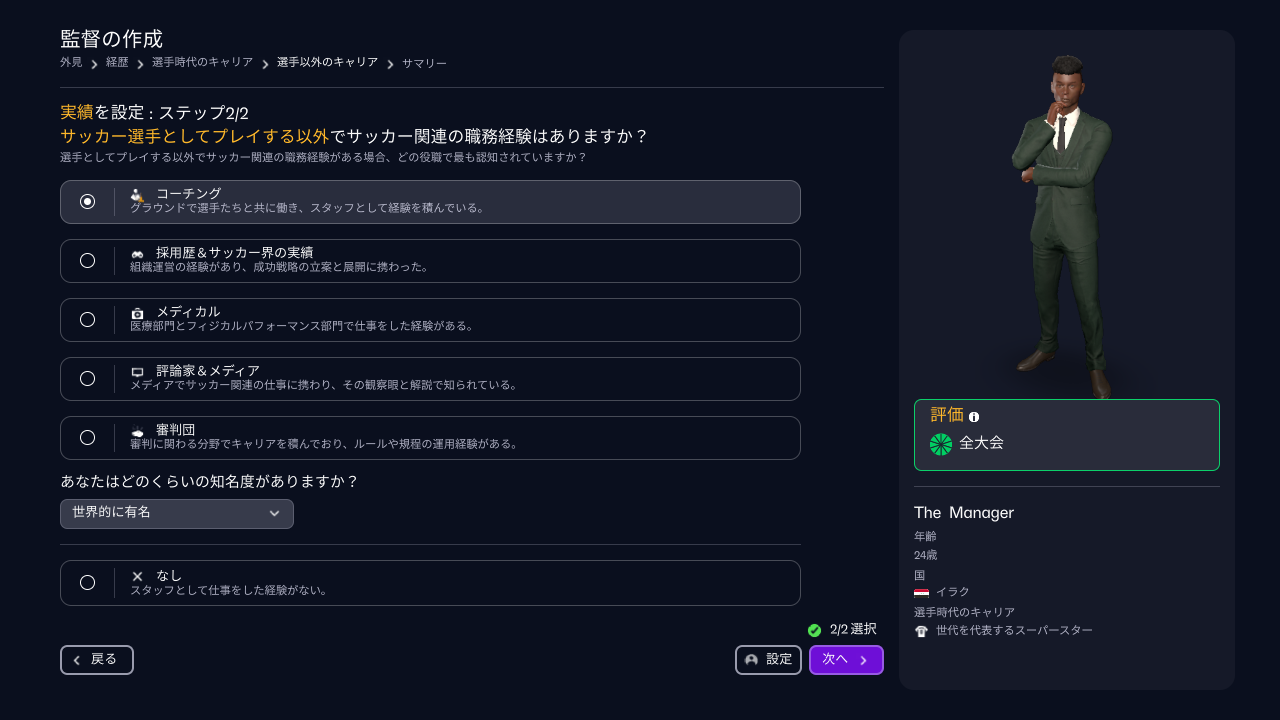The image size is (1280, 720).
Task: Select the 採用歴＆サッカー界の実績 radio button
Action: (x=88, y=261)
